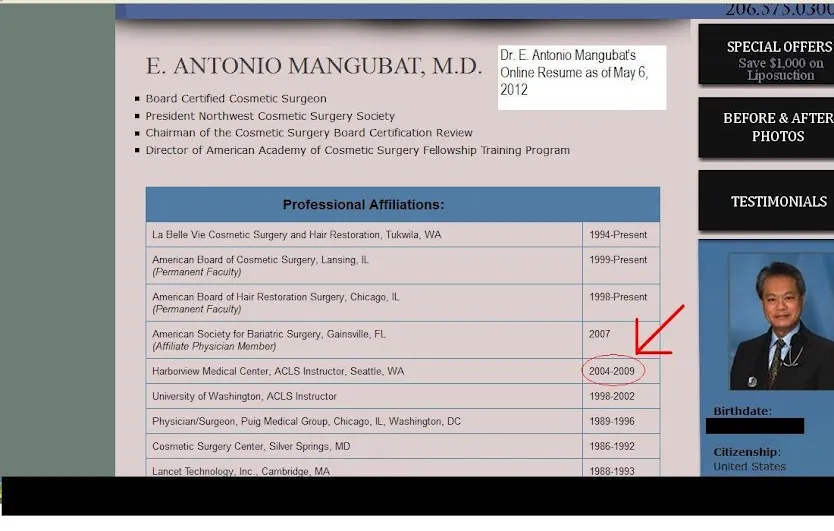Screen dimensions: 834x531
Task: Open Before & After Photos button
Action: 767,128
